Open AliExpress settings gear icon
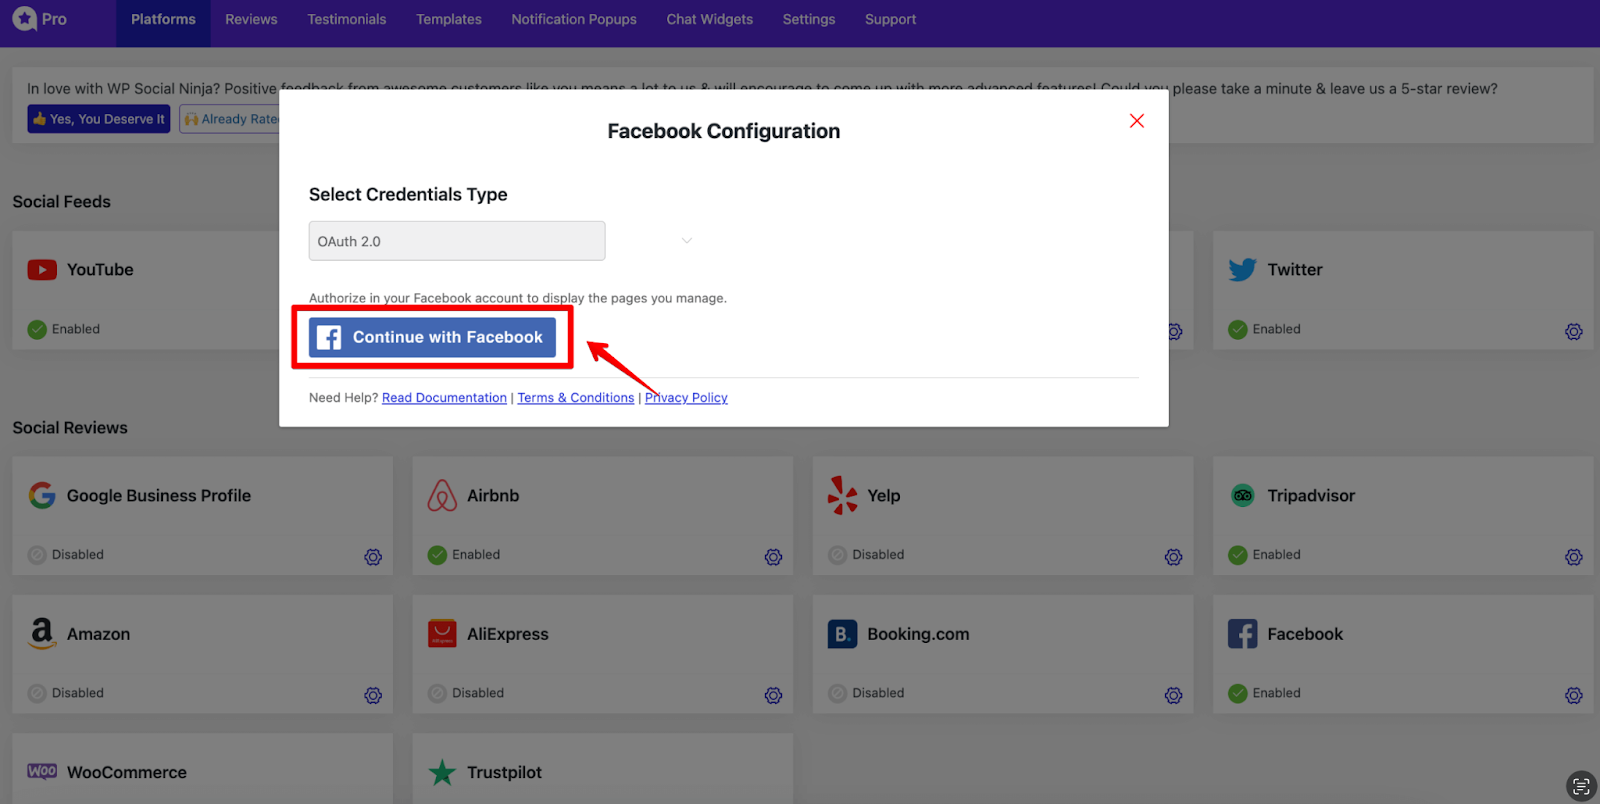Screen dimensions: 1600x804 pyautogui.click(x=773, y=695)
